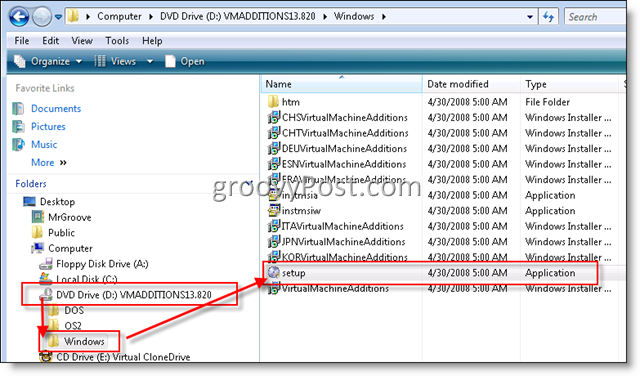Click the Views button icon
Viewport: 640px width, 376px height.
tap(100, 61)
